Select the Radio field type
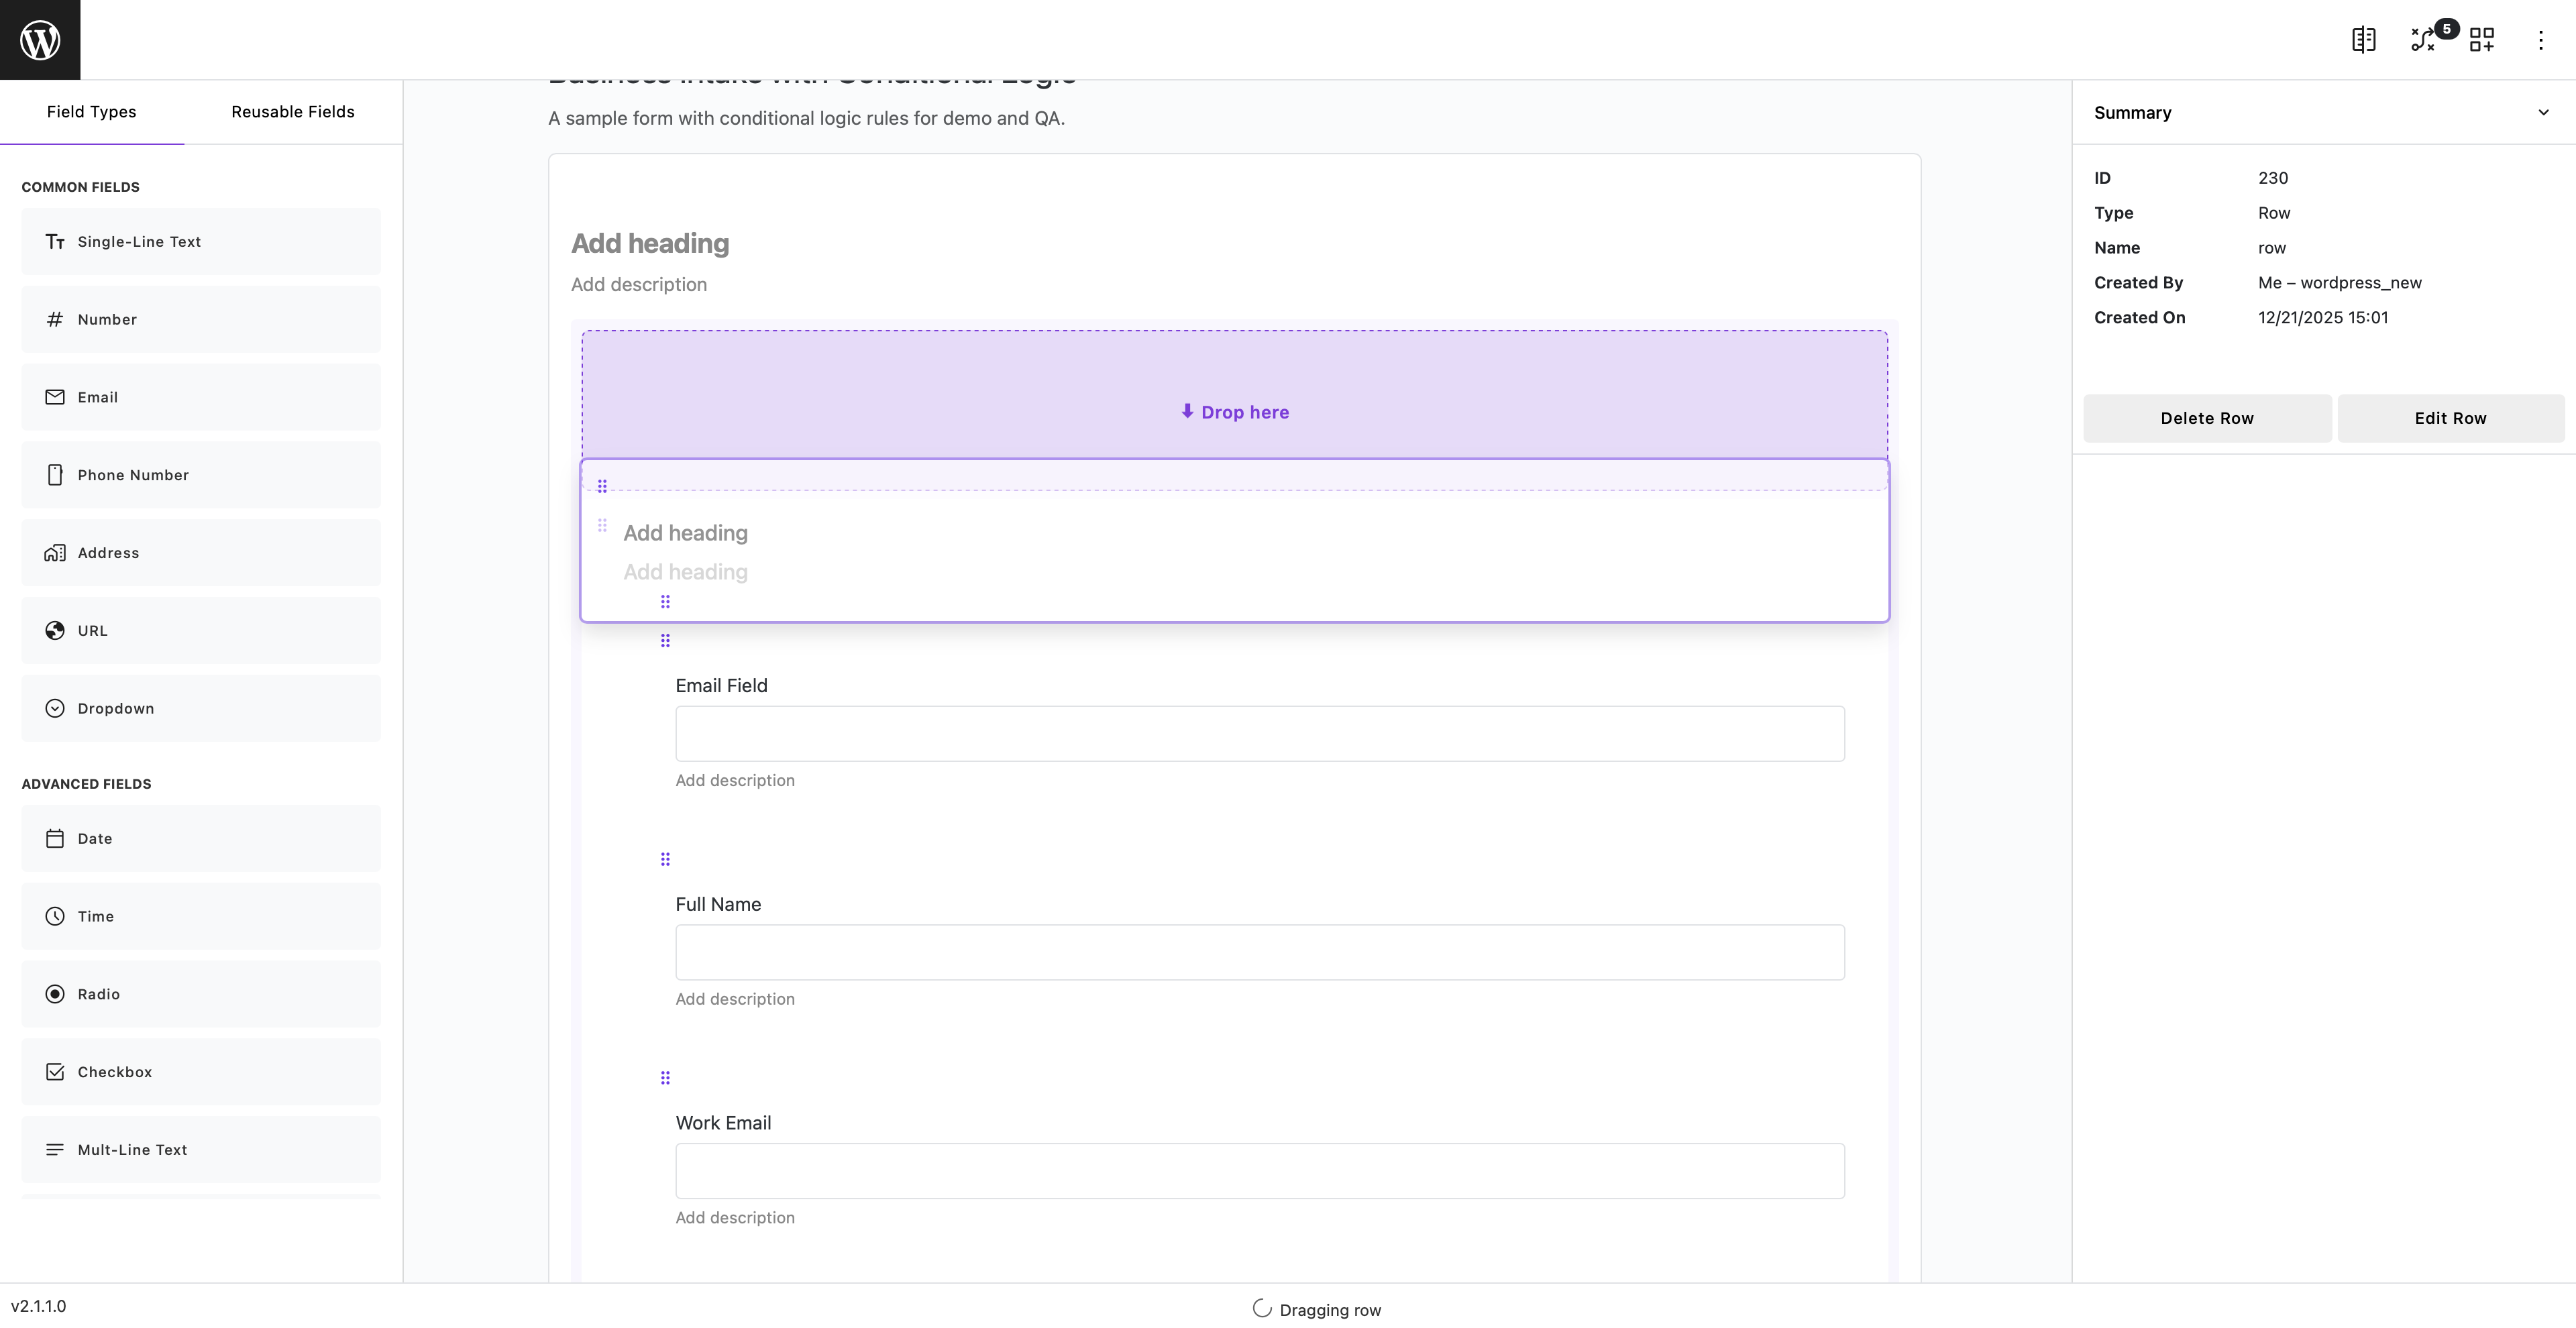 (x=200, y=993)
